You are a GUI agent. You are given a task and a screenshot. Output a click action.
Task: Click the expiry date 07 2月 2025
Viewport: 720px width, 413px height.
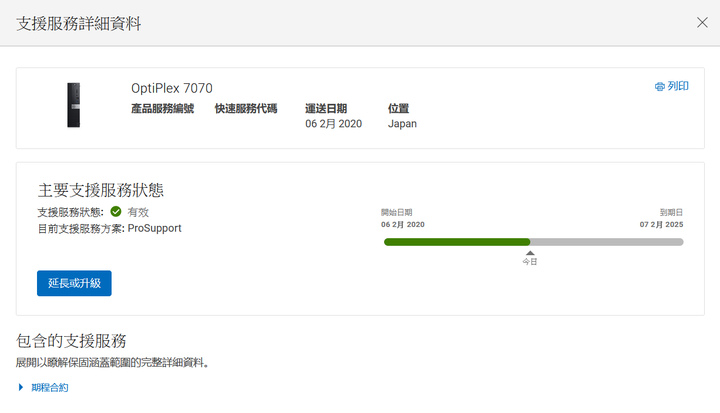point(661,224)
